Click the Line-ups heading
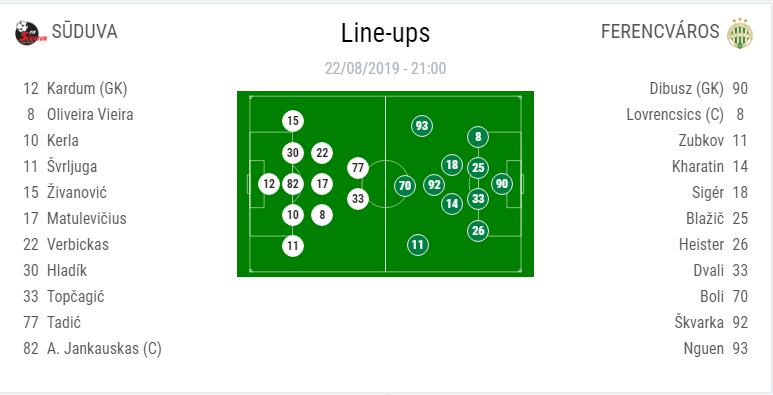This screenshot has width=773, height=395. (x=386, y=33)
